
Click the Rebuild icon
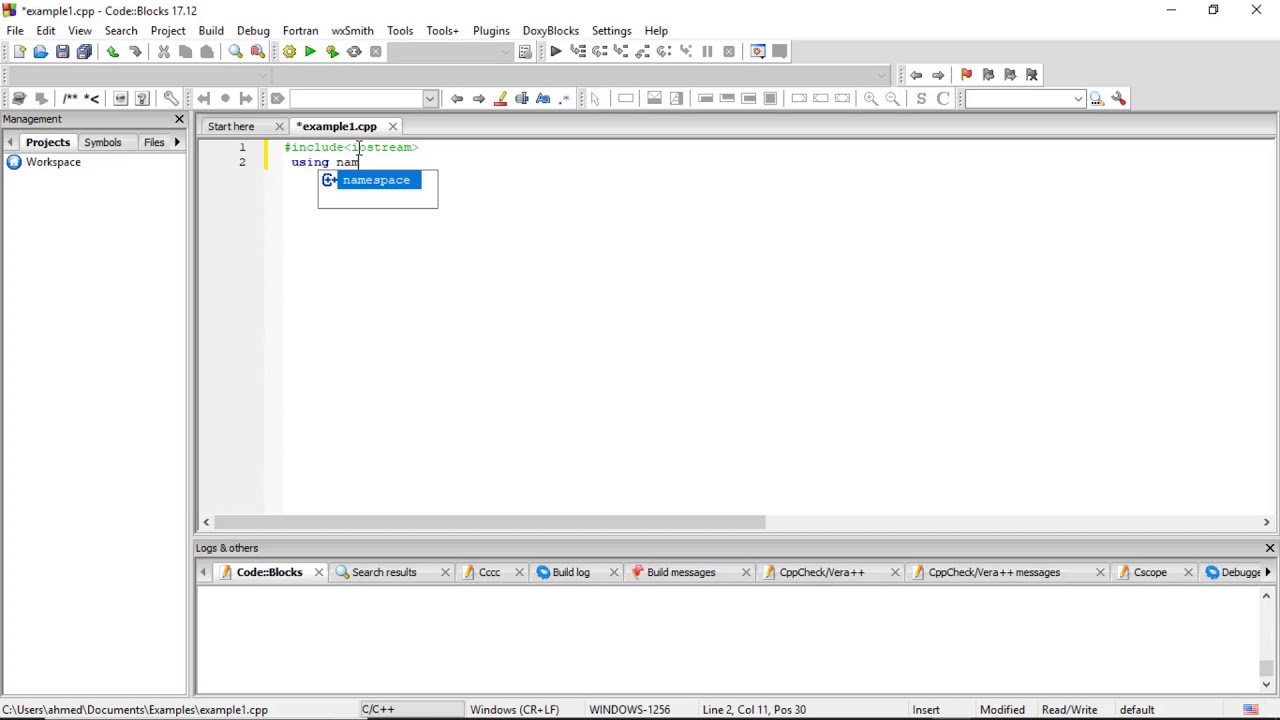tap(354, 52)
